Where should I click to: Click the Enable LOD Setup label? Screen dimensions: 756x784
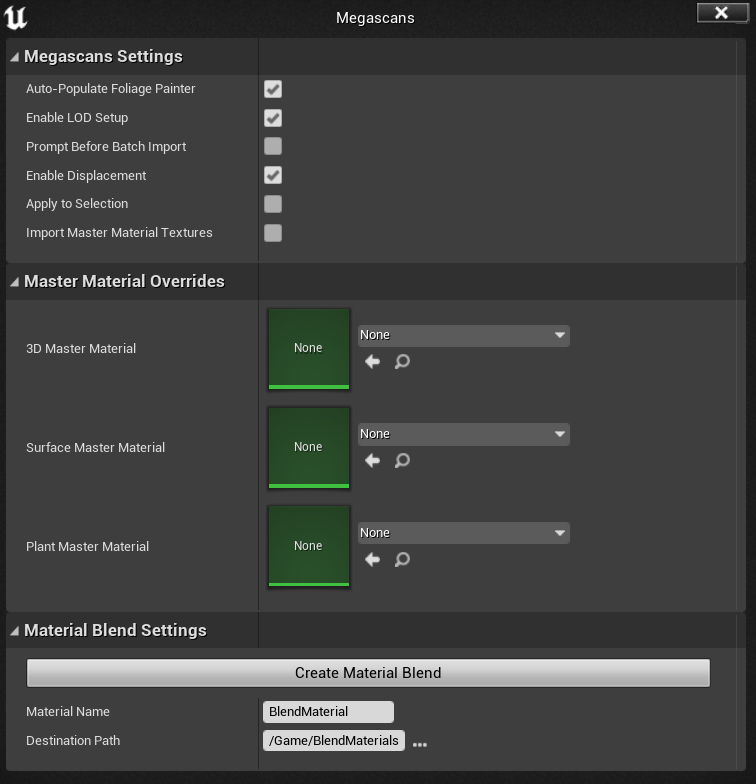pos(77,118)
